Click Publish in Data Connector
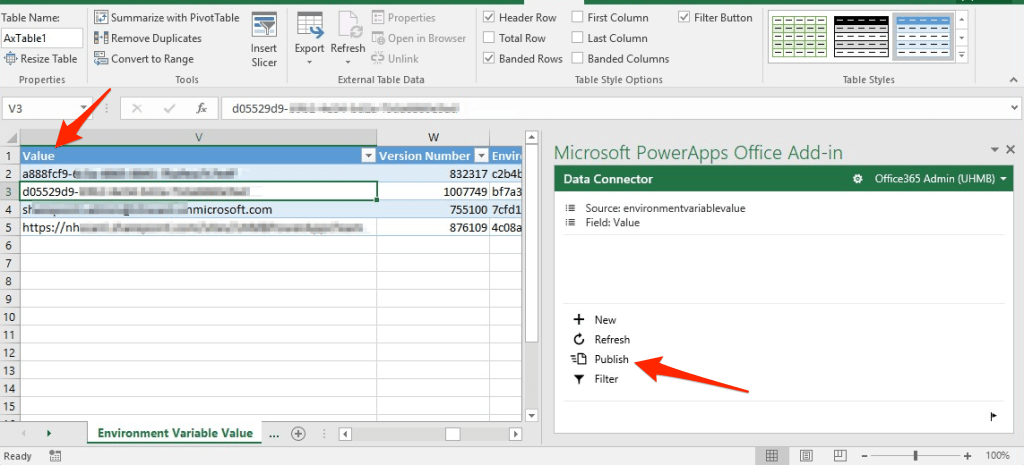The height and width of the screenshot is (465, 1024). click(x=600, y=359)
